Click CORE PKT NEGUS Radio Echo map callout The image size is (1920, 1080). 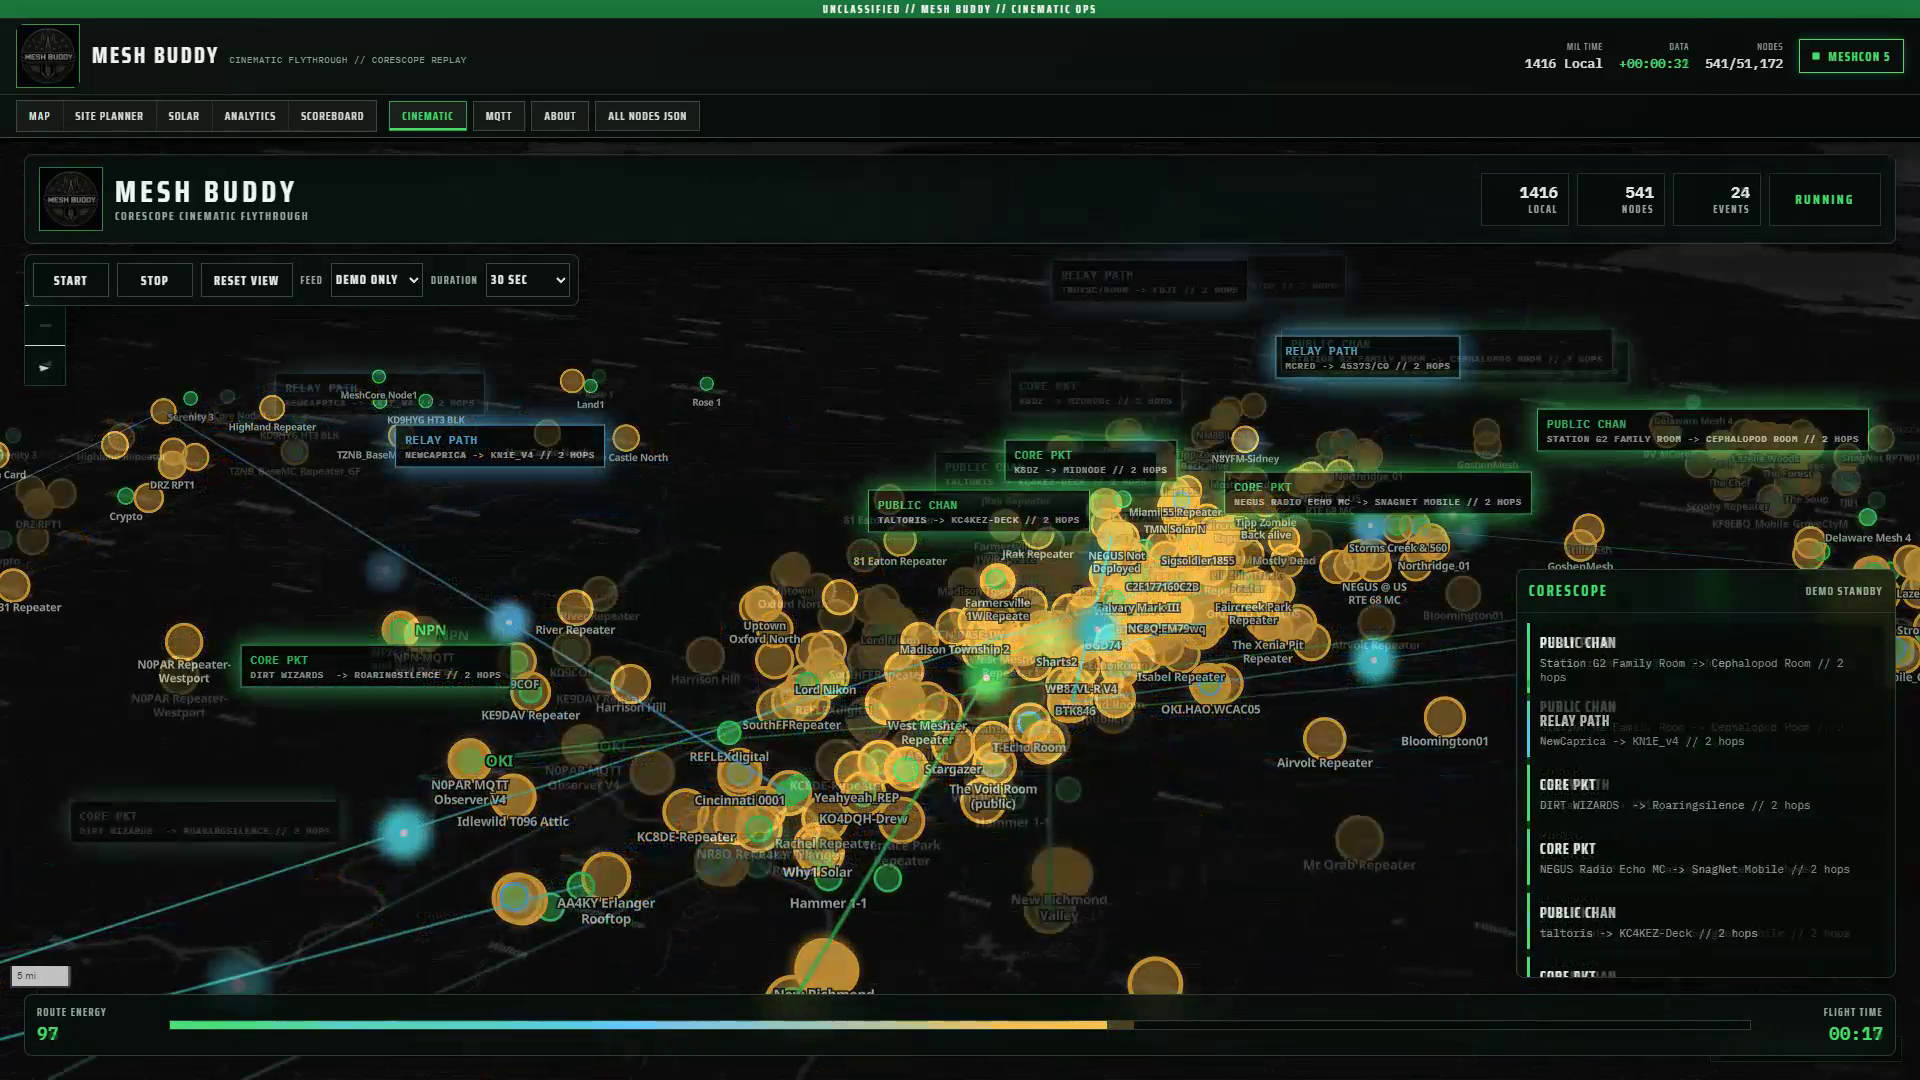[x=1377, y=494]
